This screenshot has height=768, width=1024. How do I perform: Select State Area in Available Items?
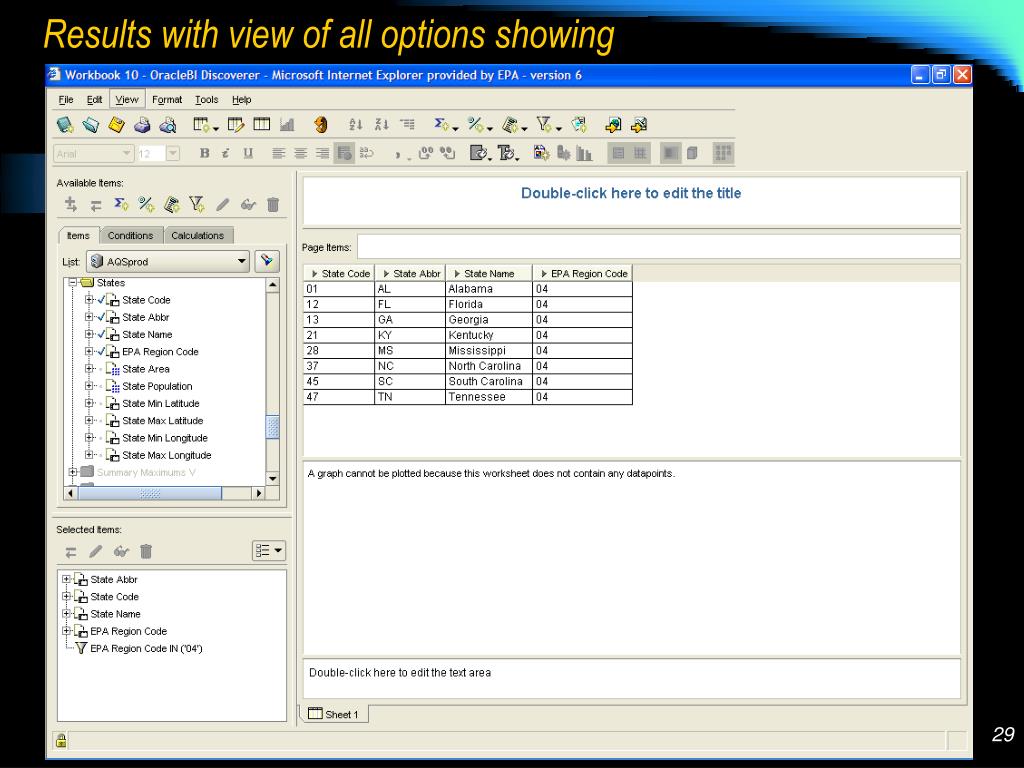pos(145,369)
